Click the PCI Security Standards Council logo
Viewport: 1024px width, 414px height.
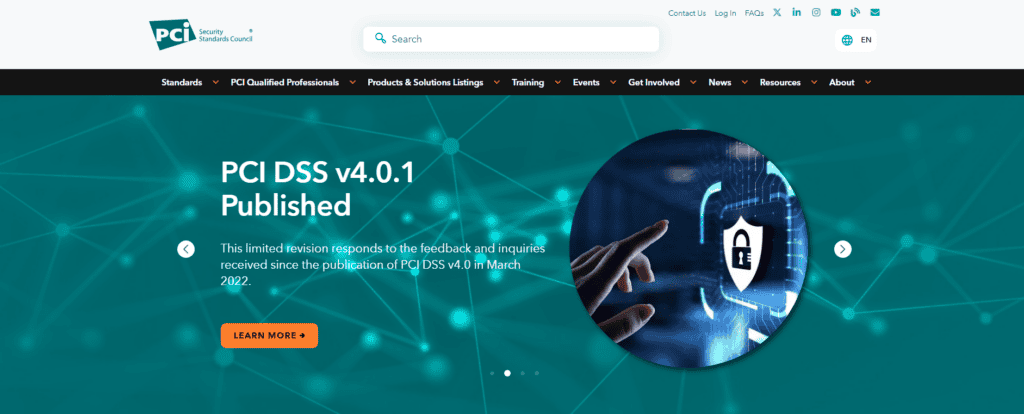pos(201,35)
